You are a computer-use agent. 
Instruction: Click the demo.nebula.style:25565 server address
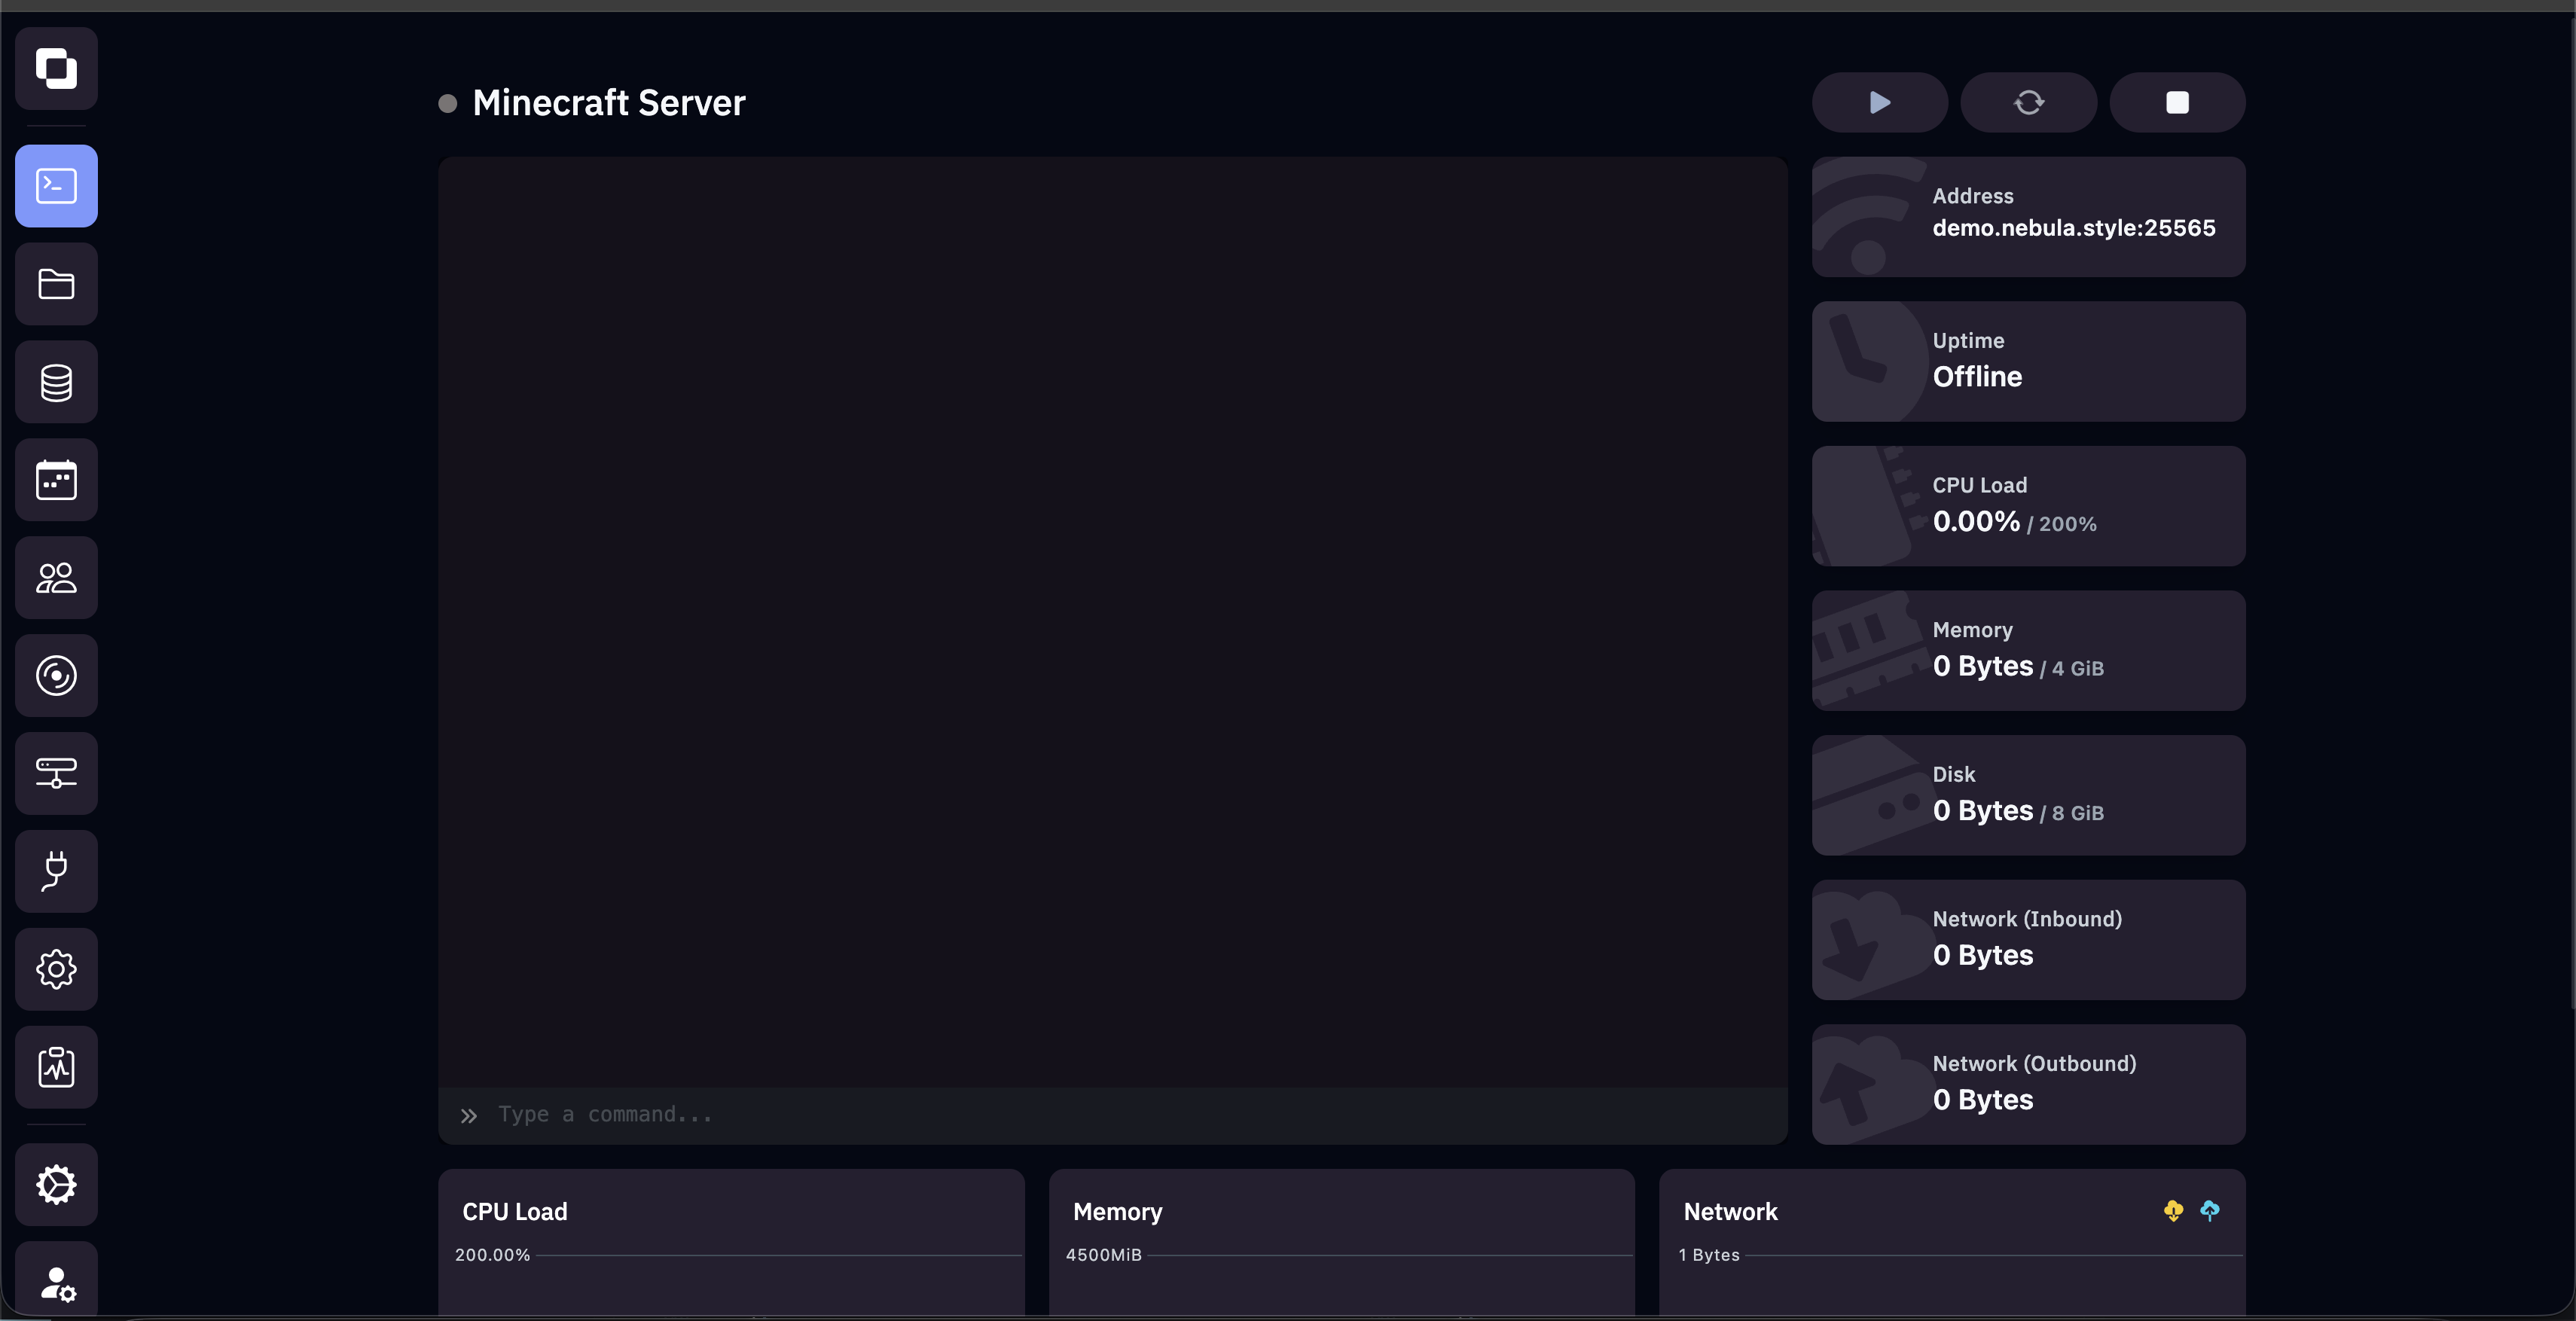[2074, 228]
